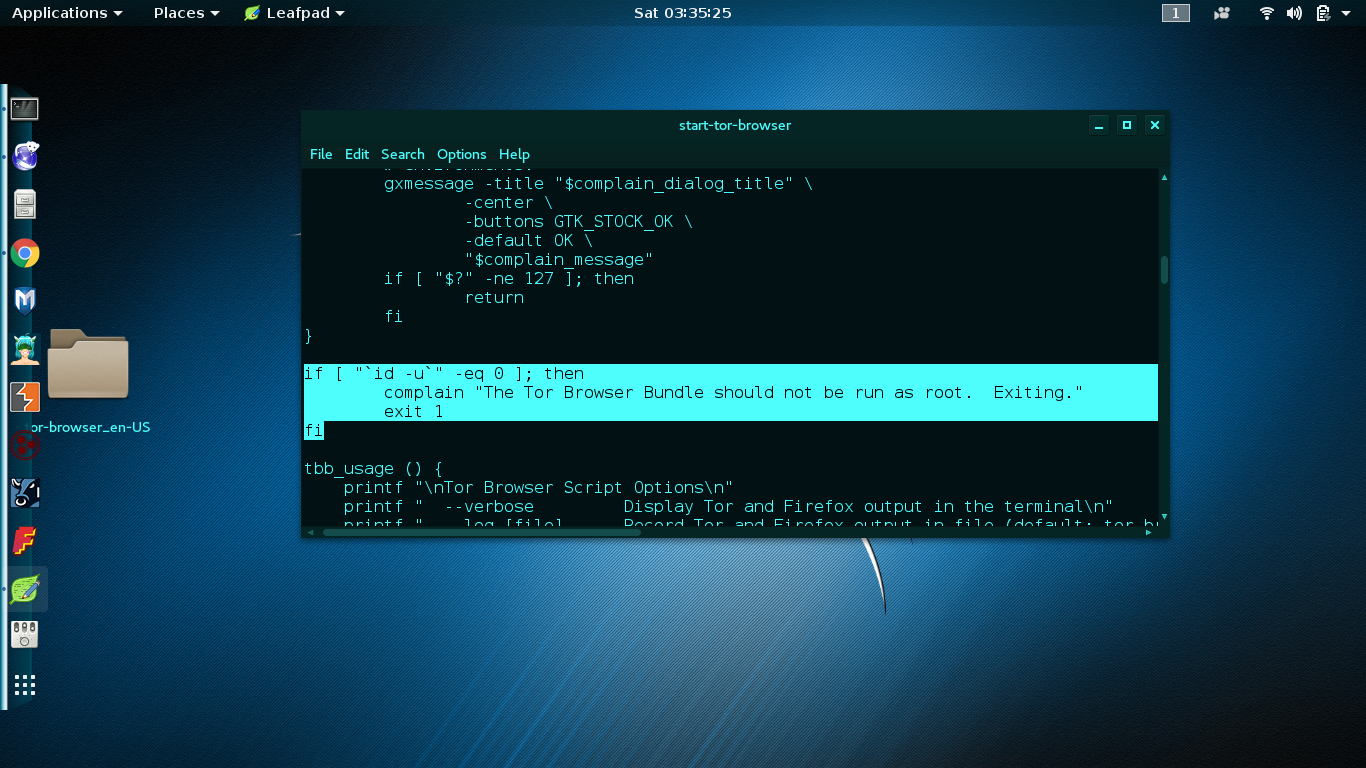
Task: Click the horizontal scrollbar thumb in Leafpad
Action: pyautogui.click(x=481, y=532)
